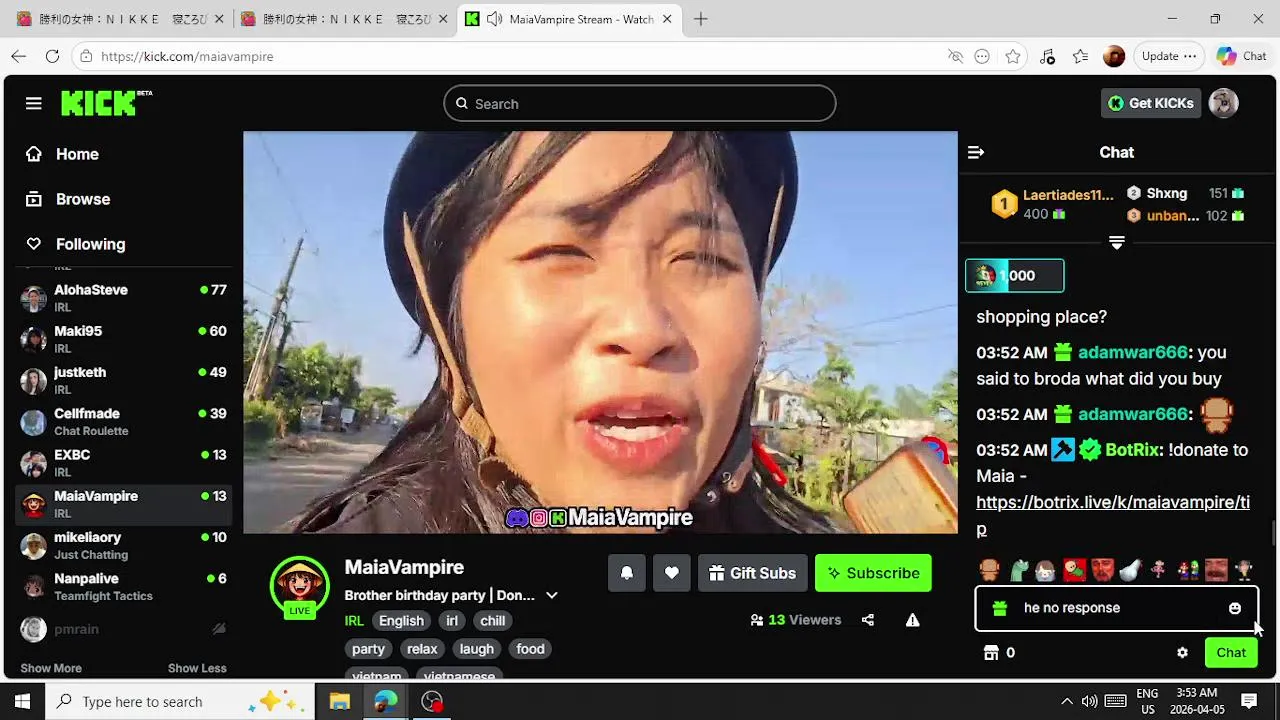Open Windows Start menu
The width and height of the screenshot is (1280, 720).
pyautogui.click(x=22, y=701)
